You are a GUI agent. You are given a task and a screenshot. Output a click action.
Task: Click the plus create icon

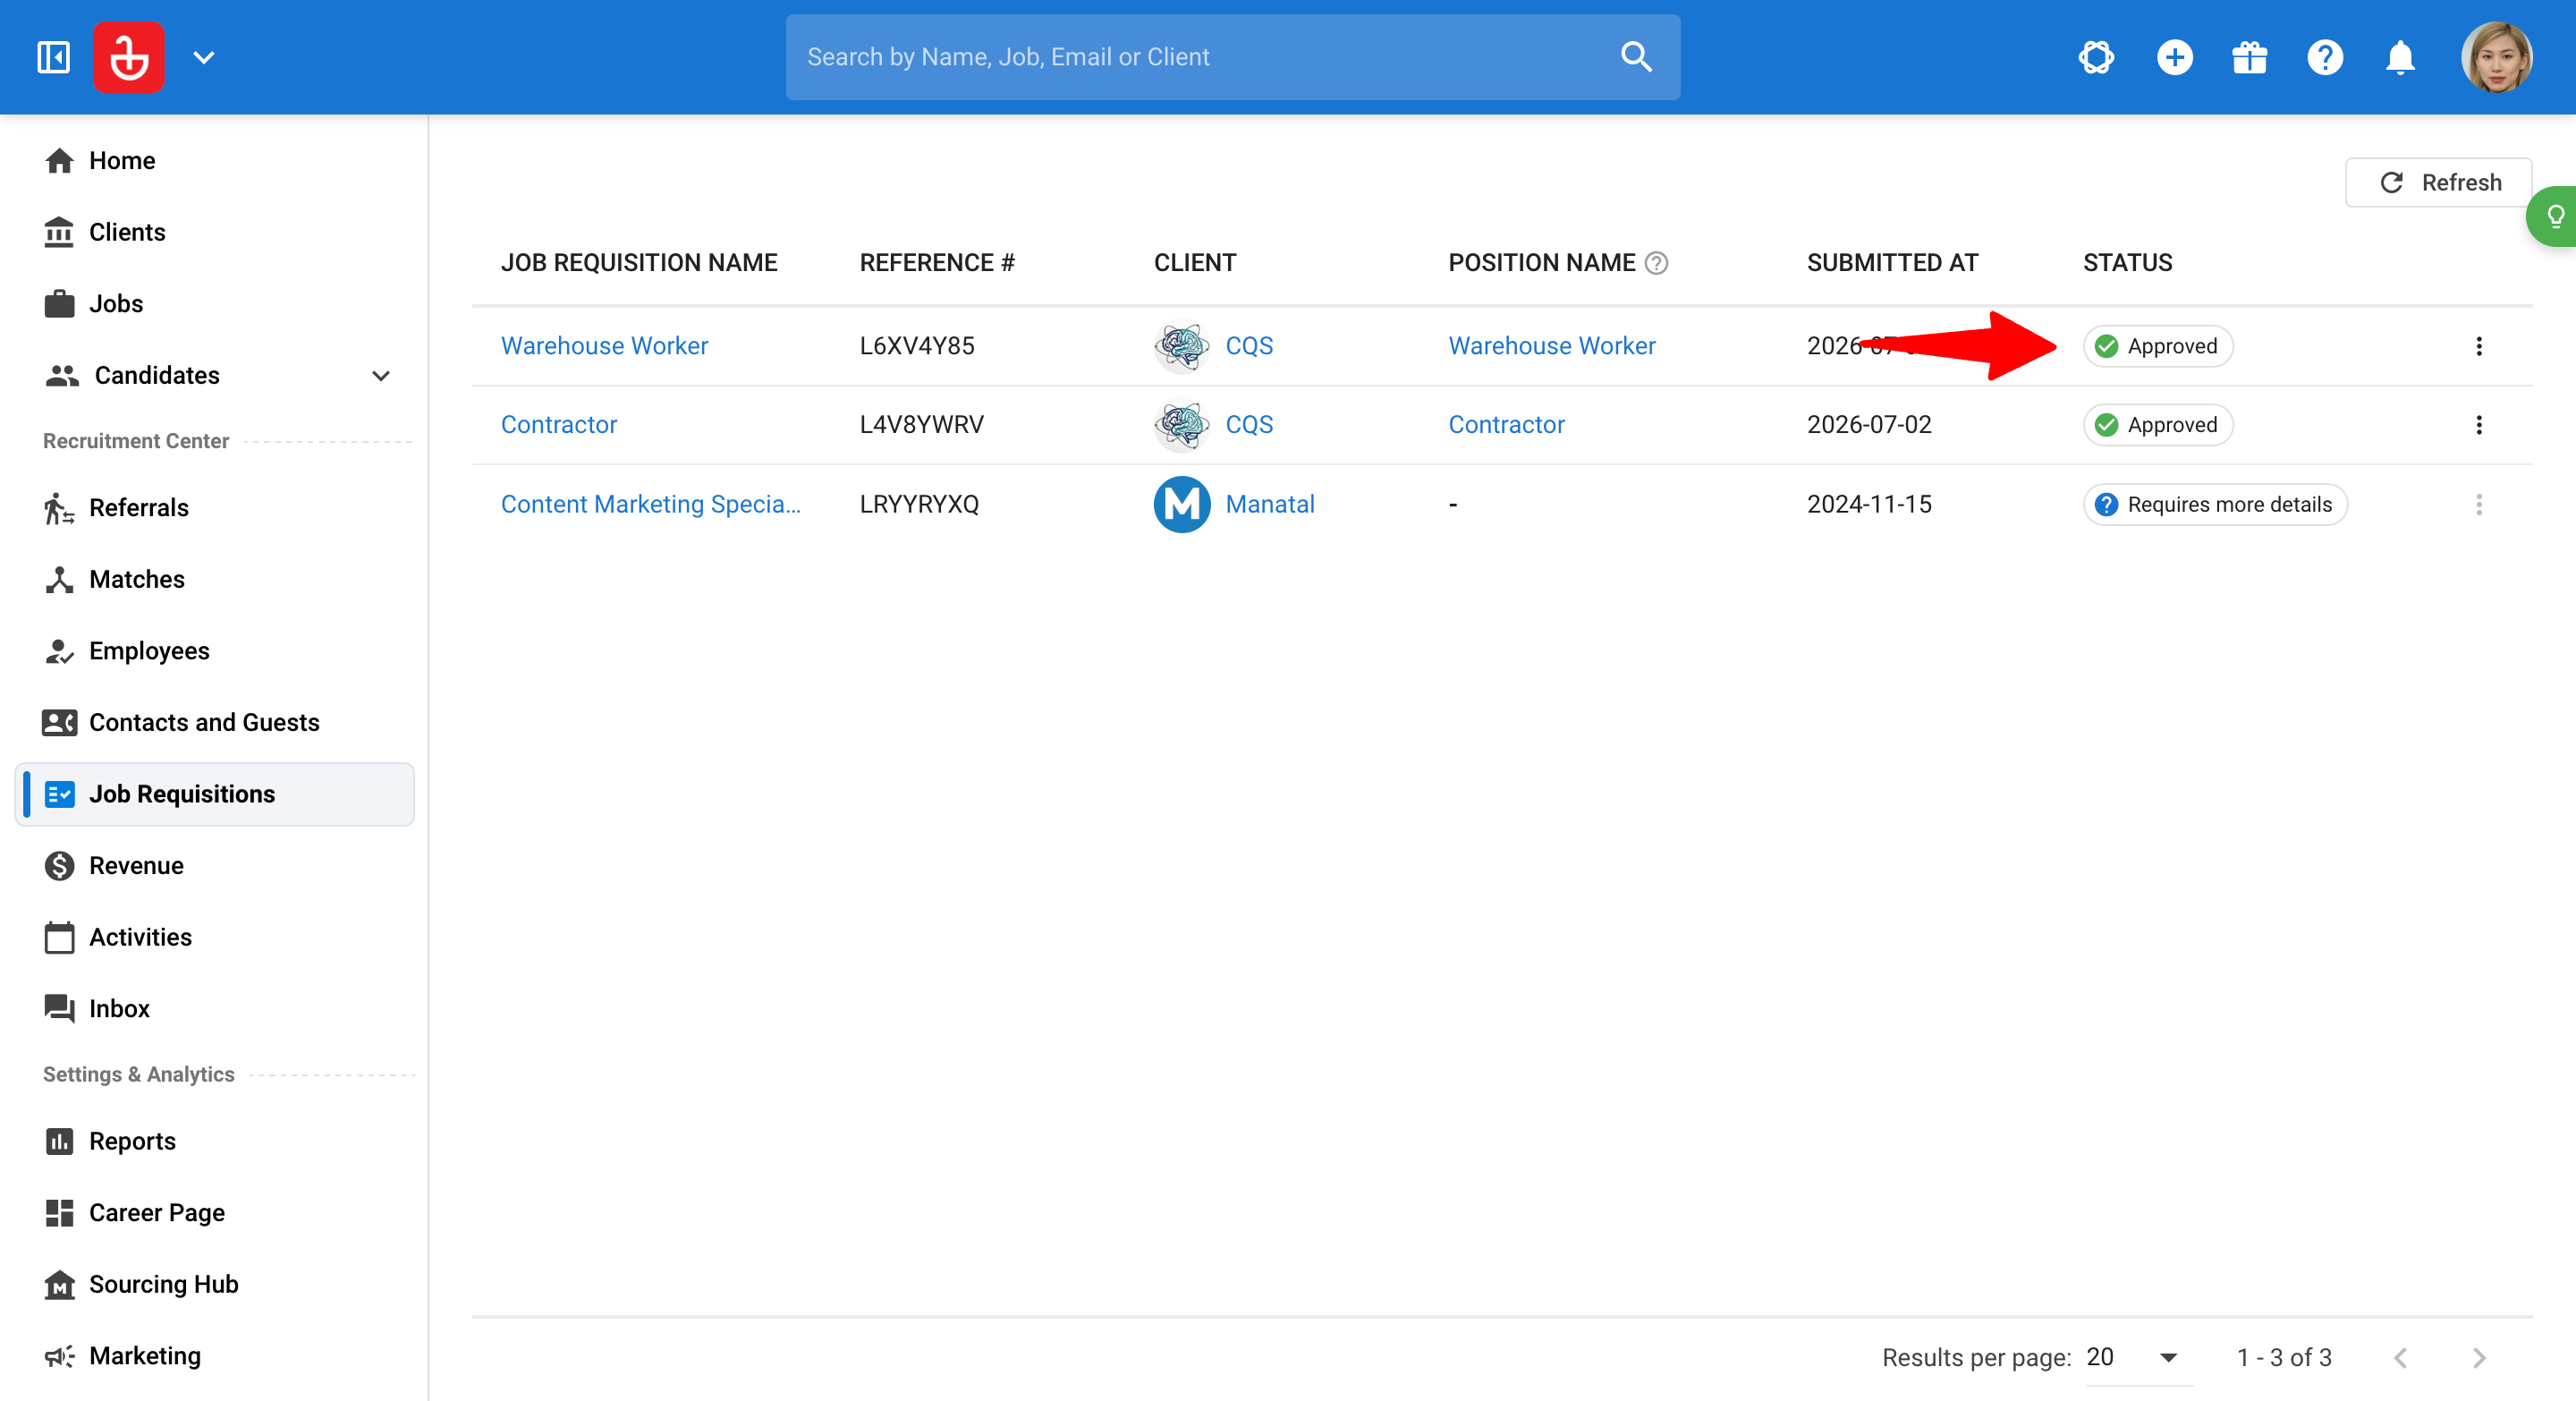[2174, 57]
